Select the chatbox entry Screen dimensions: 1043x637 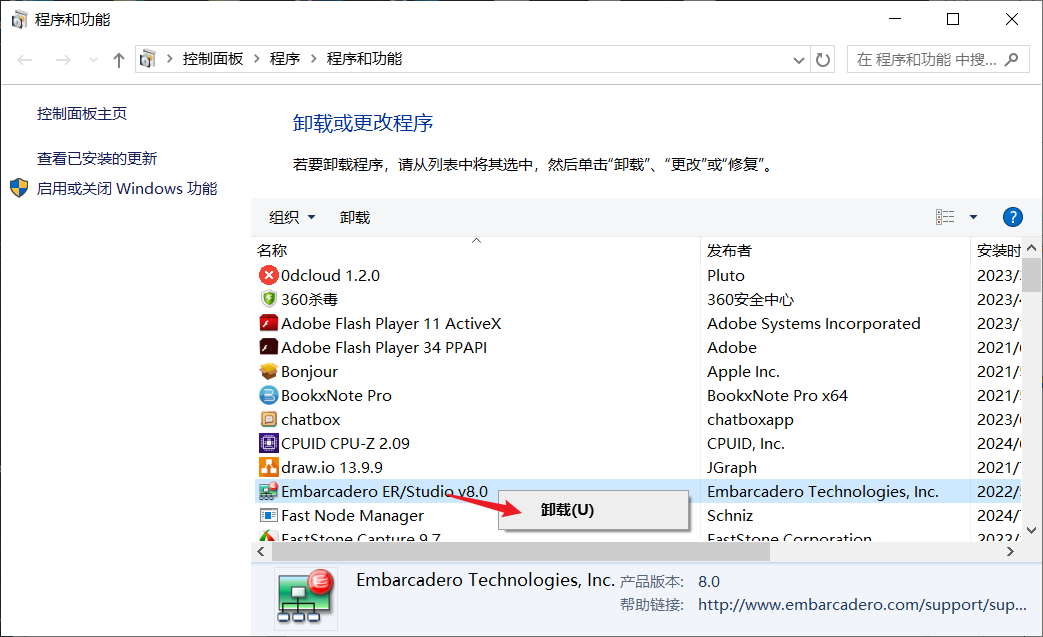coord(311,419)
